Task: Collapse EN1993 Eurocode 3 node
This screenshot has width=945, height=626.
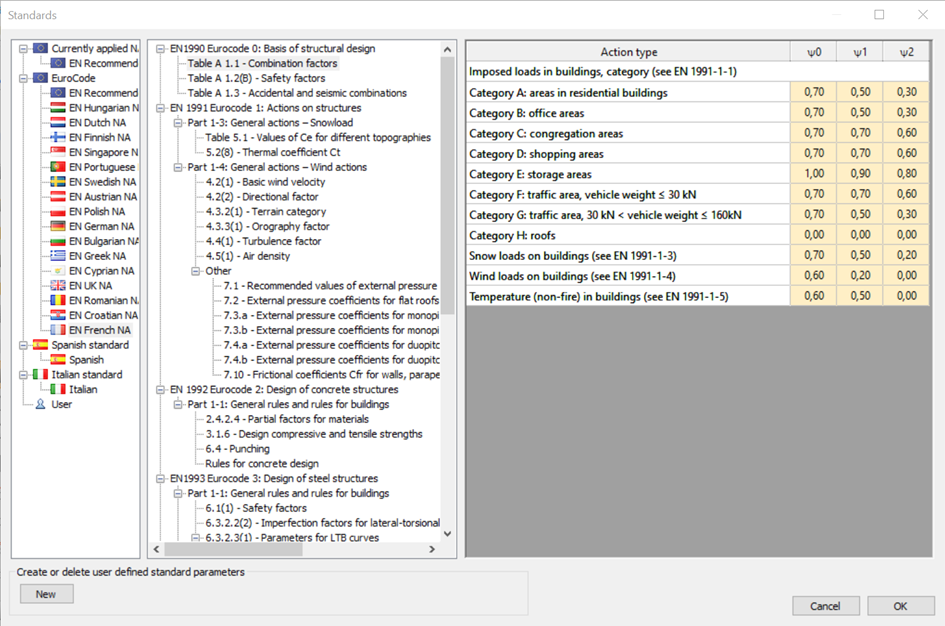Action: tap(160, 478)
